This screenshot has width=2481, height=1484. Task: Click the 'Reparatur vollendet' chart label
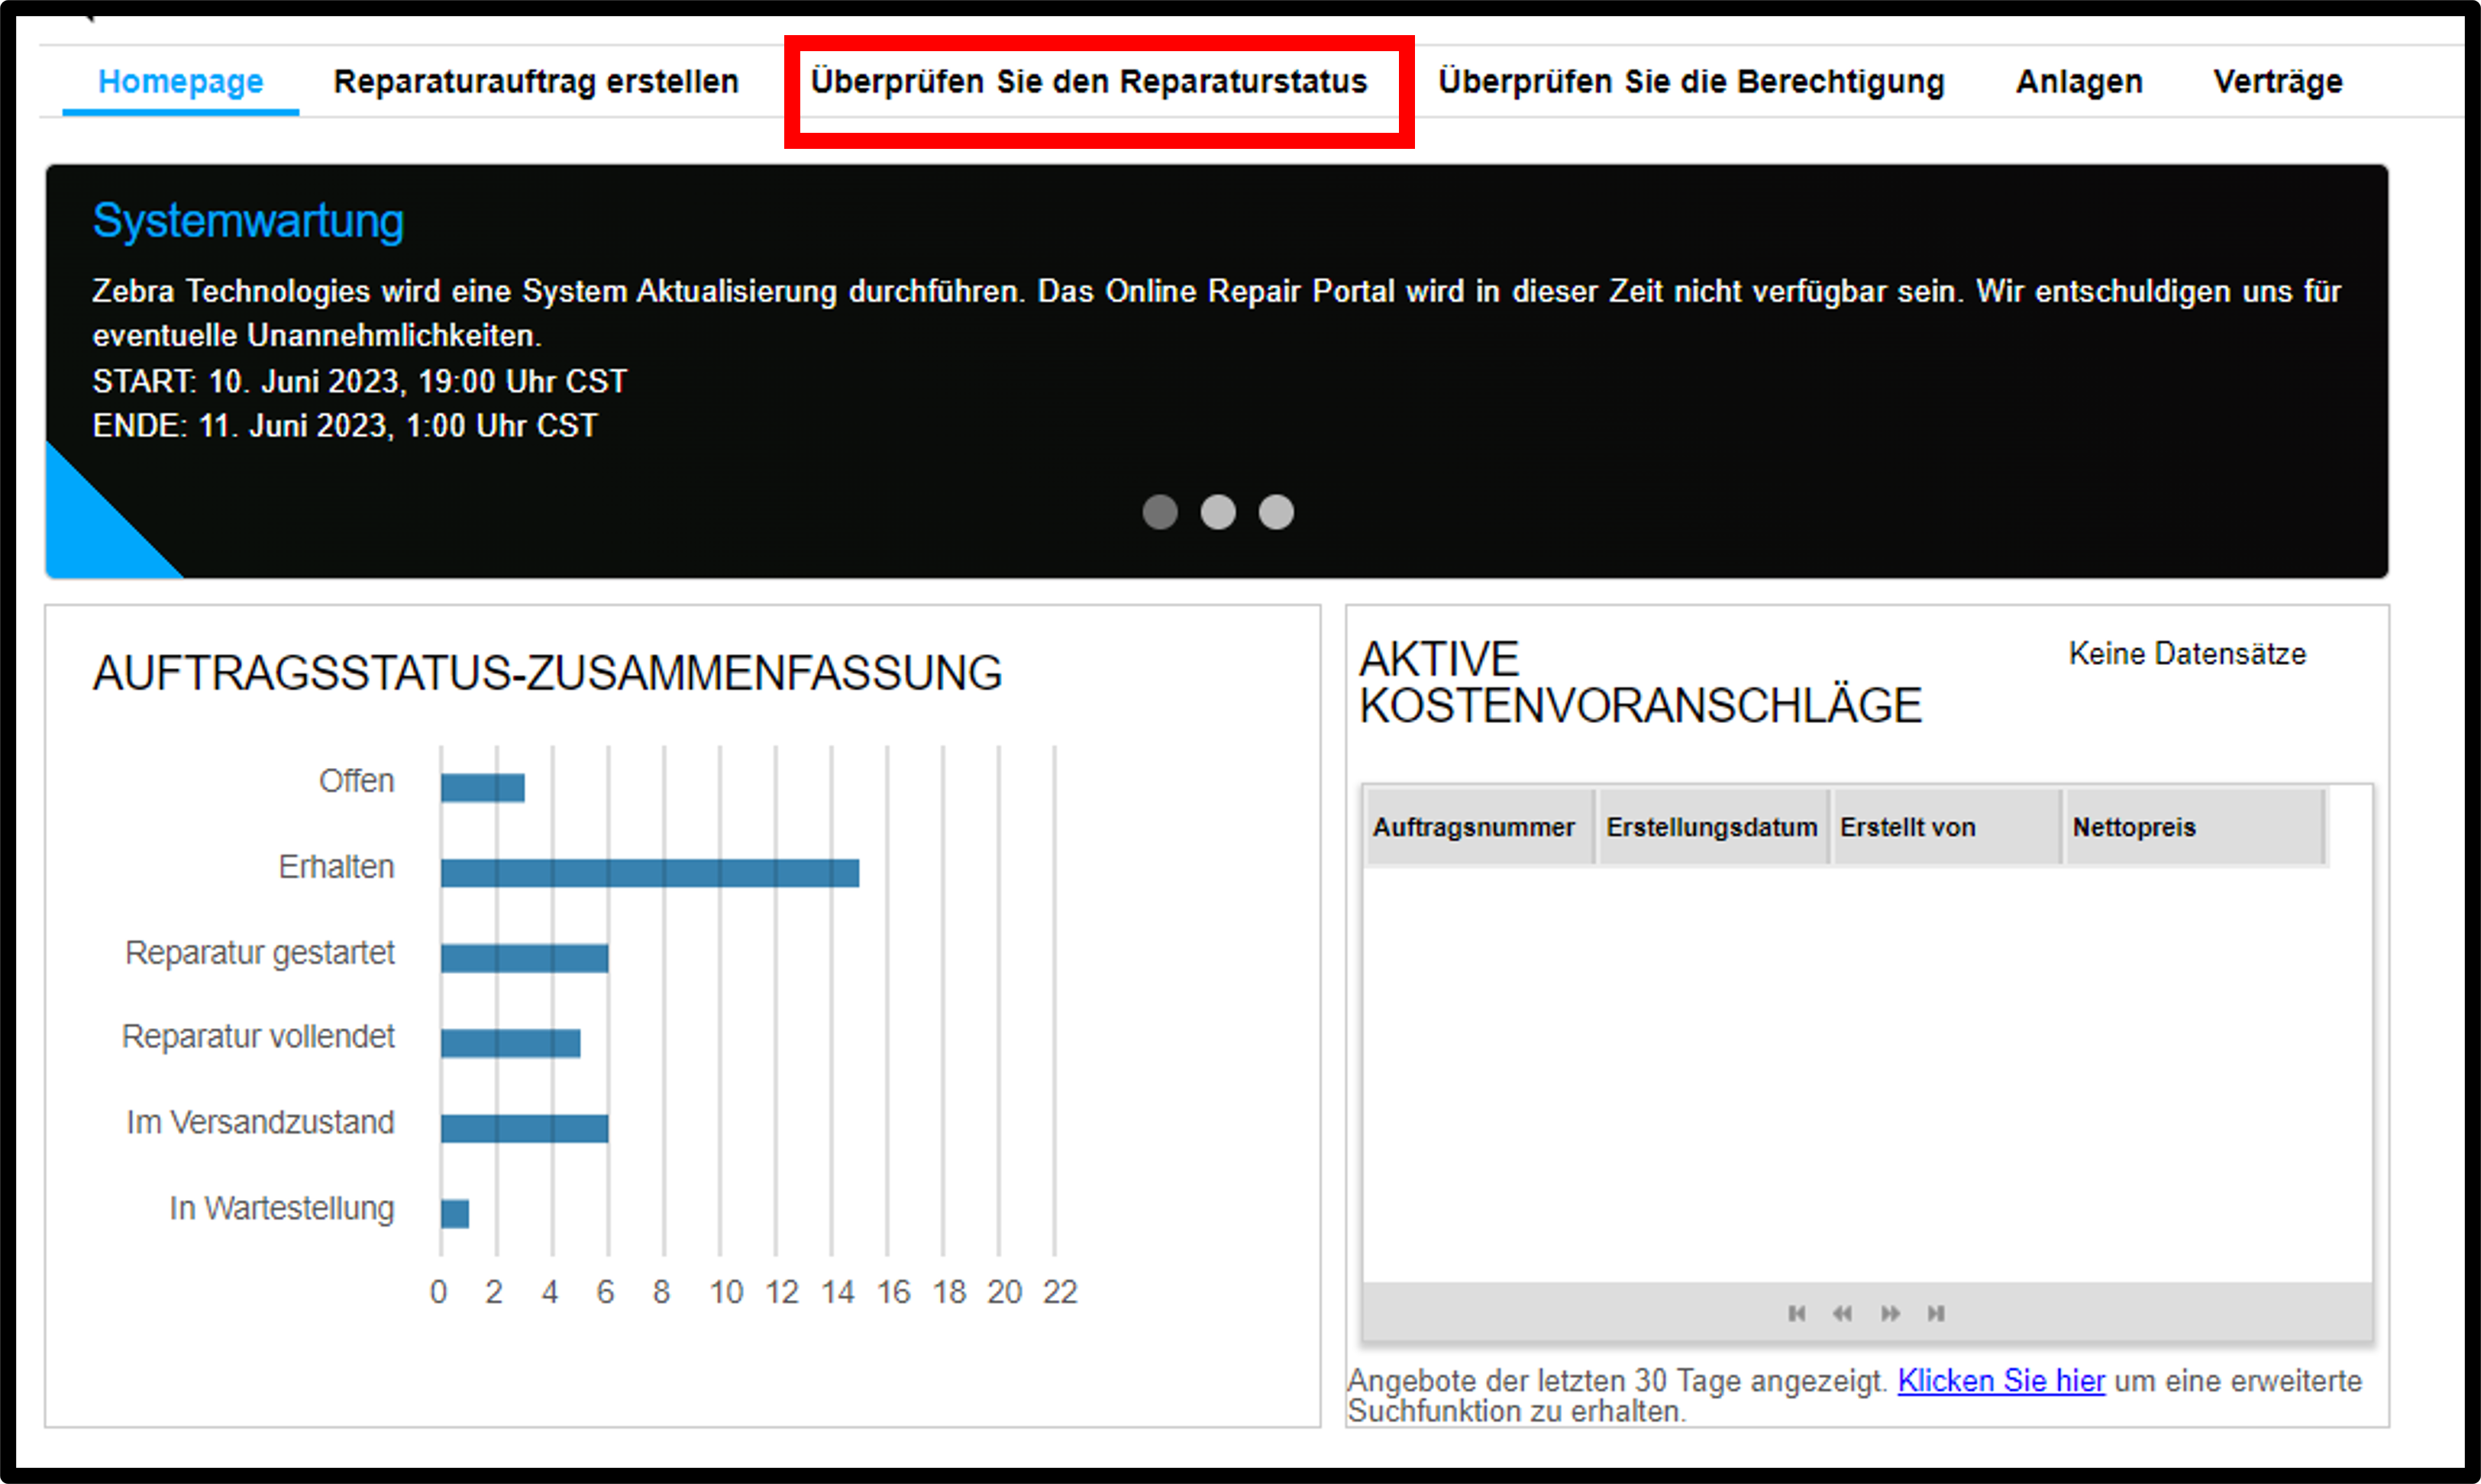(258, 1037)
